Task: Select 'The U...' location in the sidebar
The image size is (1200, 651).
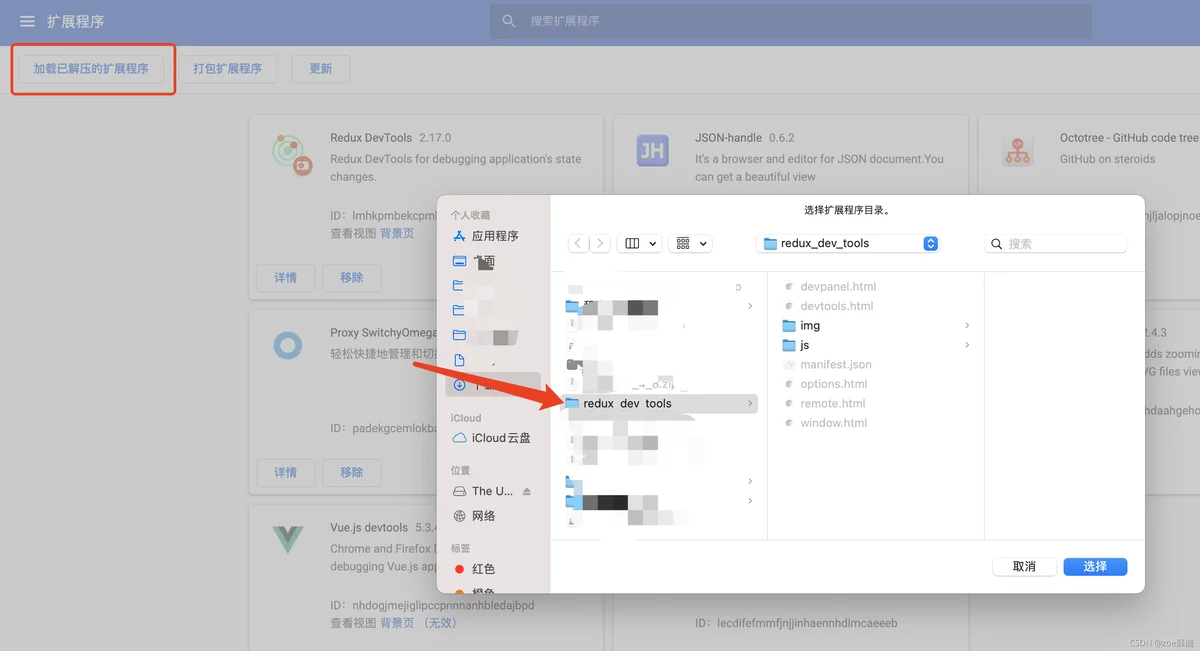Action: pos(485,491)
